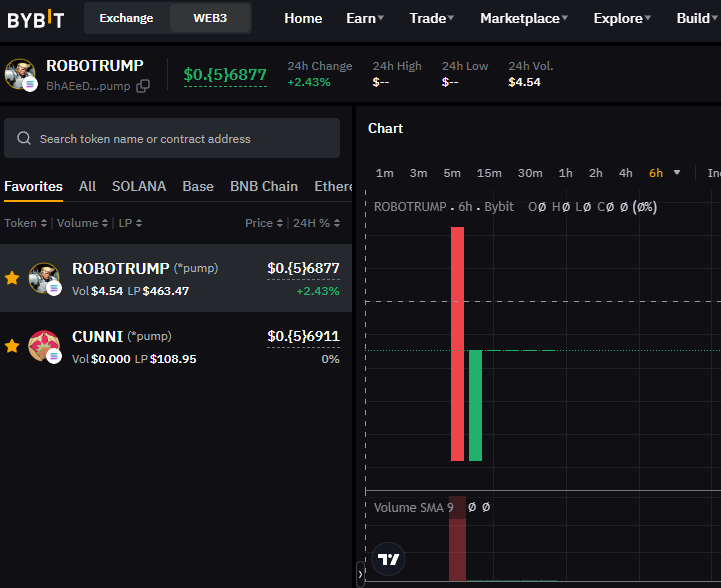Set chart interval to 2h
The width and height of the screenshot is (721, 588).
pyautogui.click(x=595, y=173)
